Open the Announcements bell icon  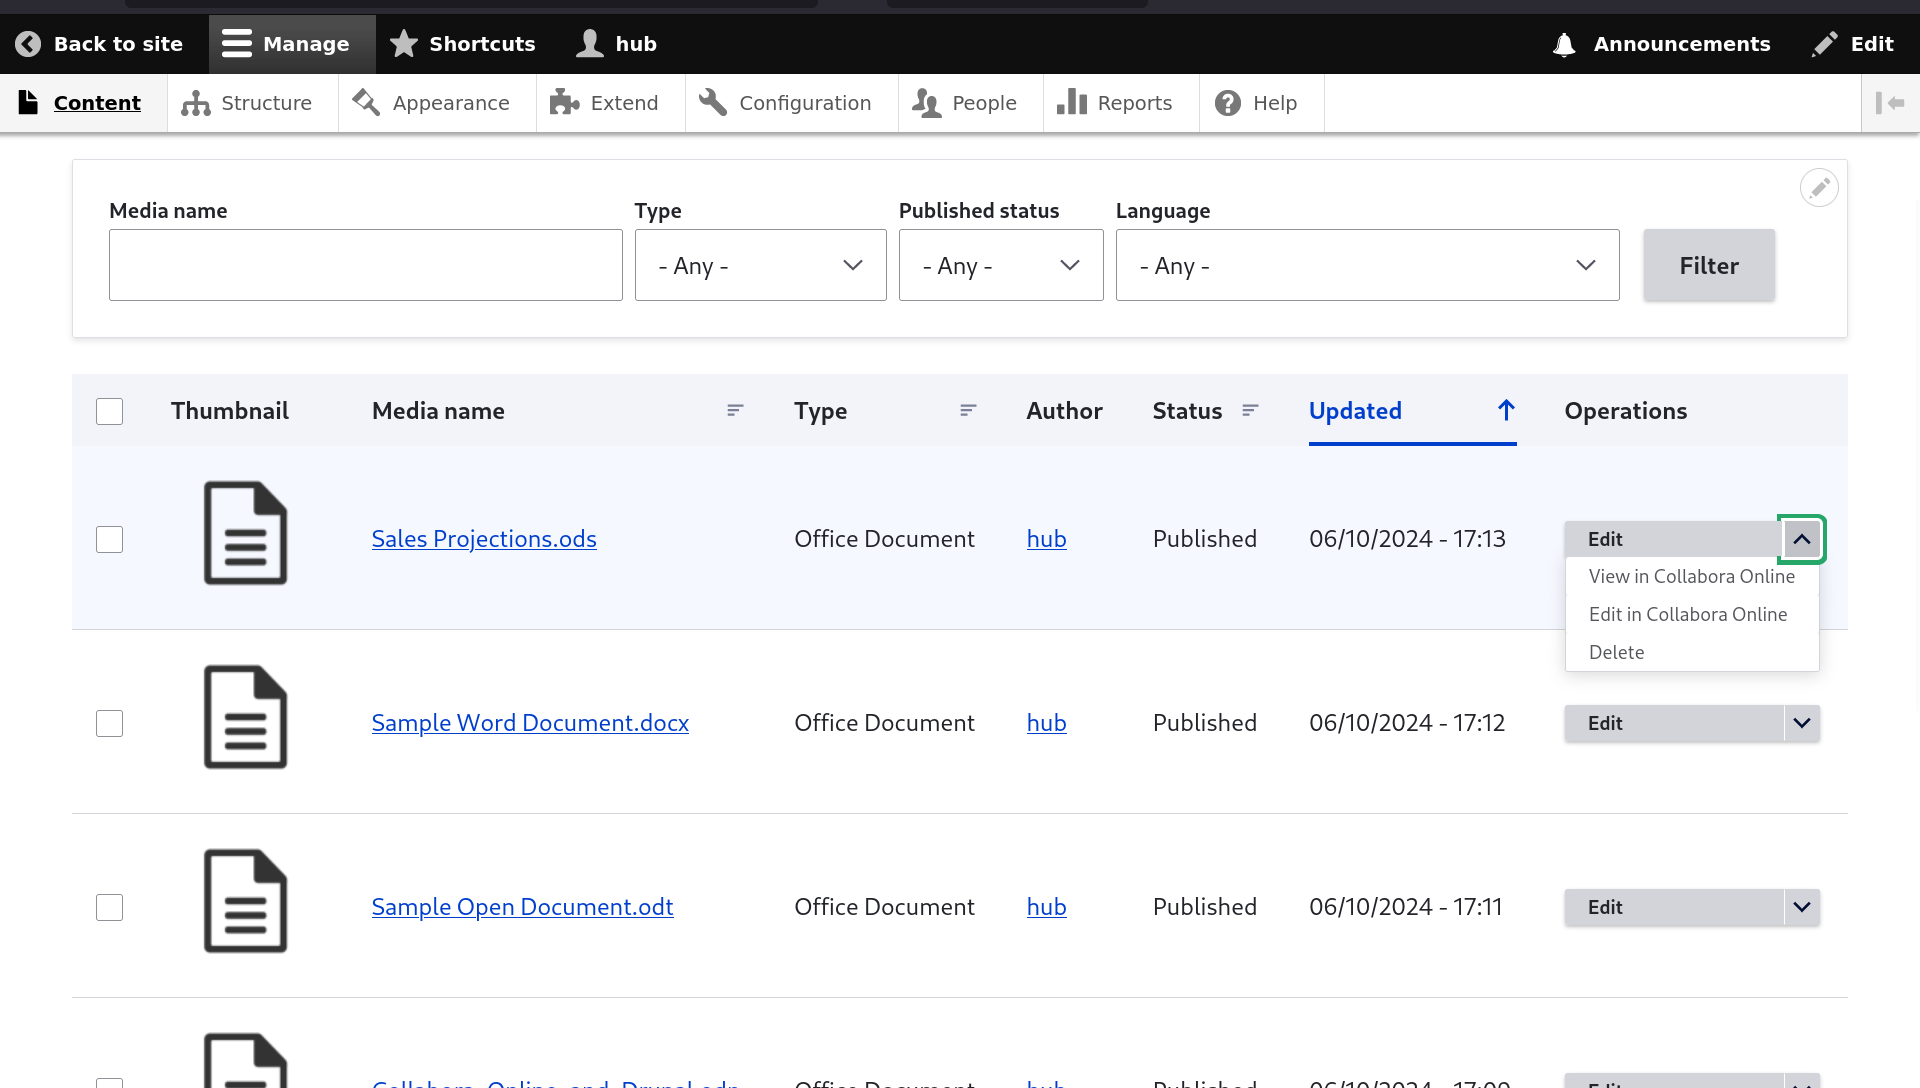coord(1564,44)
